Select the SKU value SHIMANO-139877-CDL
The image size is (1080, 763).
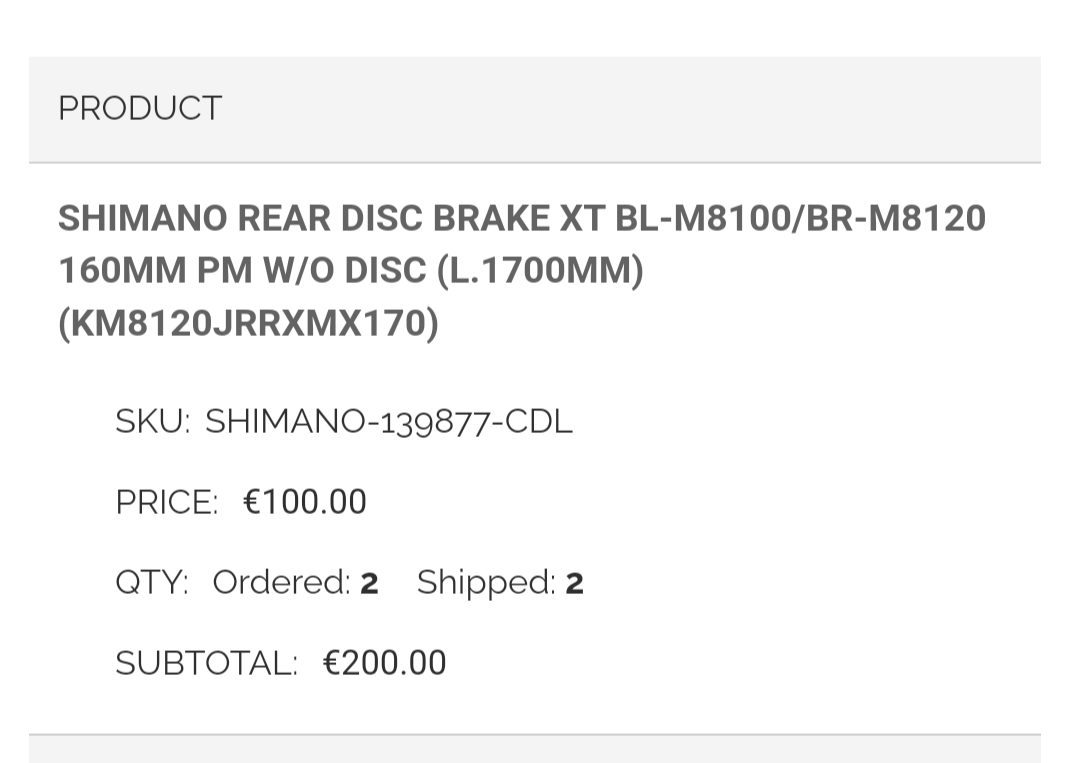pos(389,421)
